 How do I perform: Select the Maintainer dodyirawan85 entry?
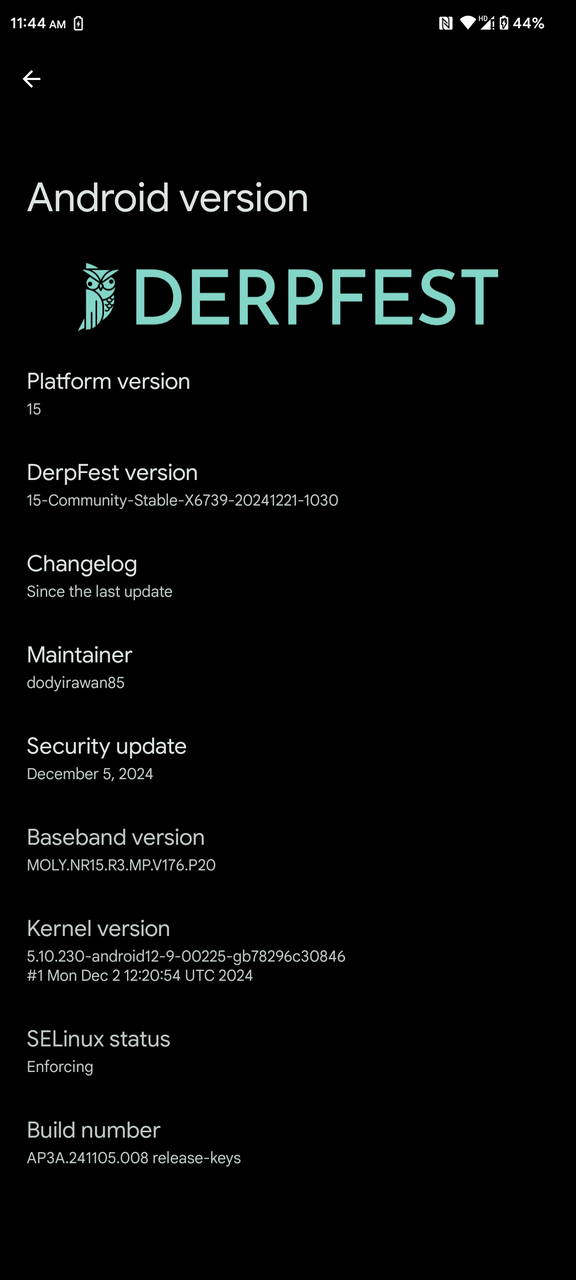288,668
